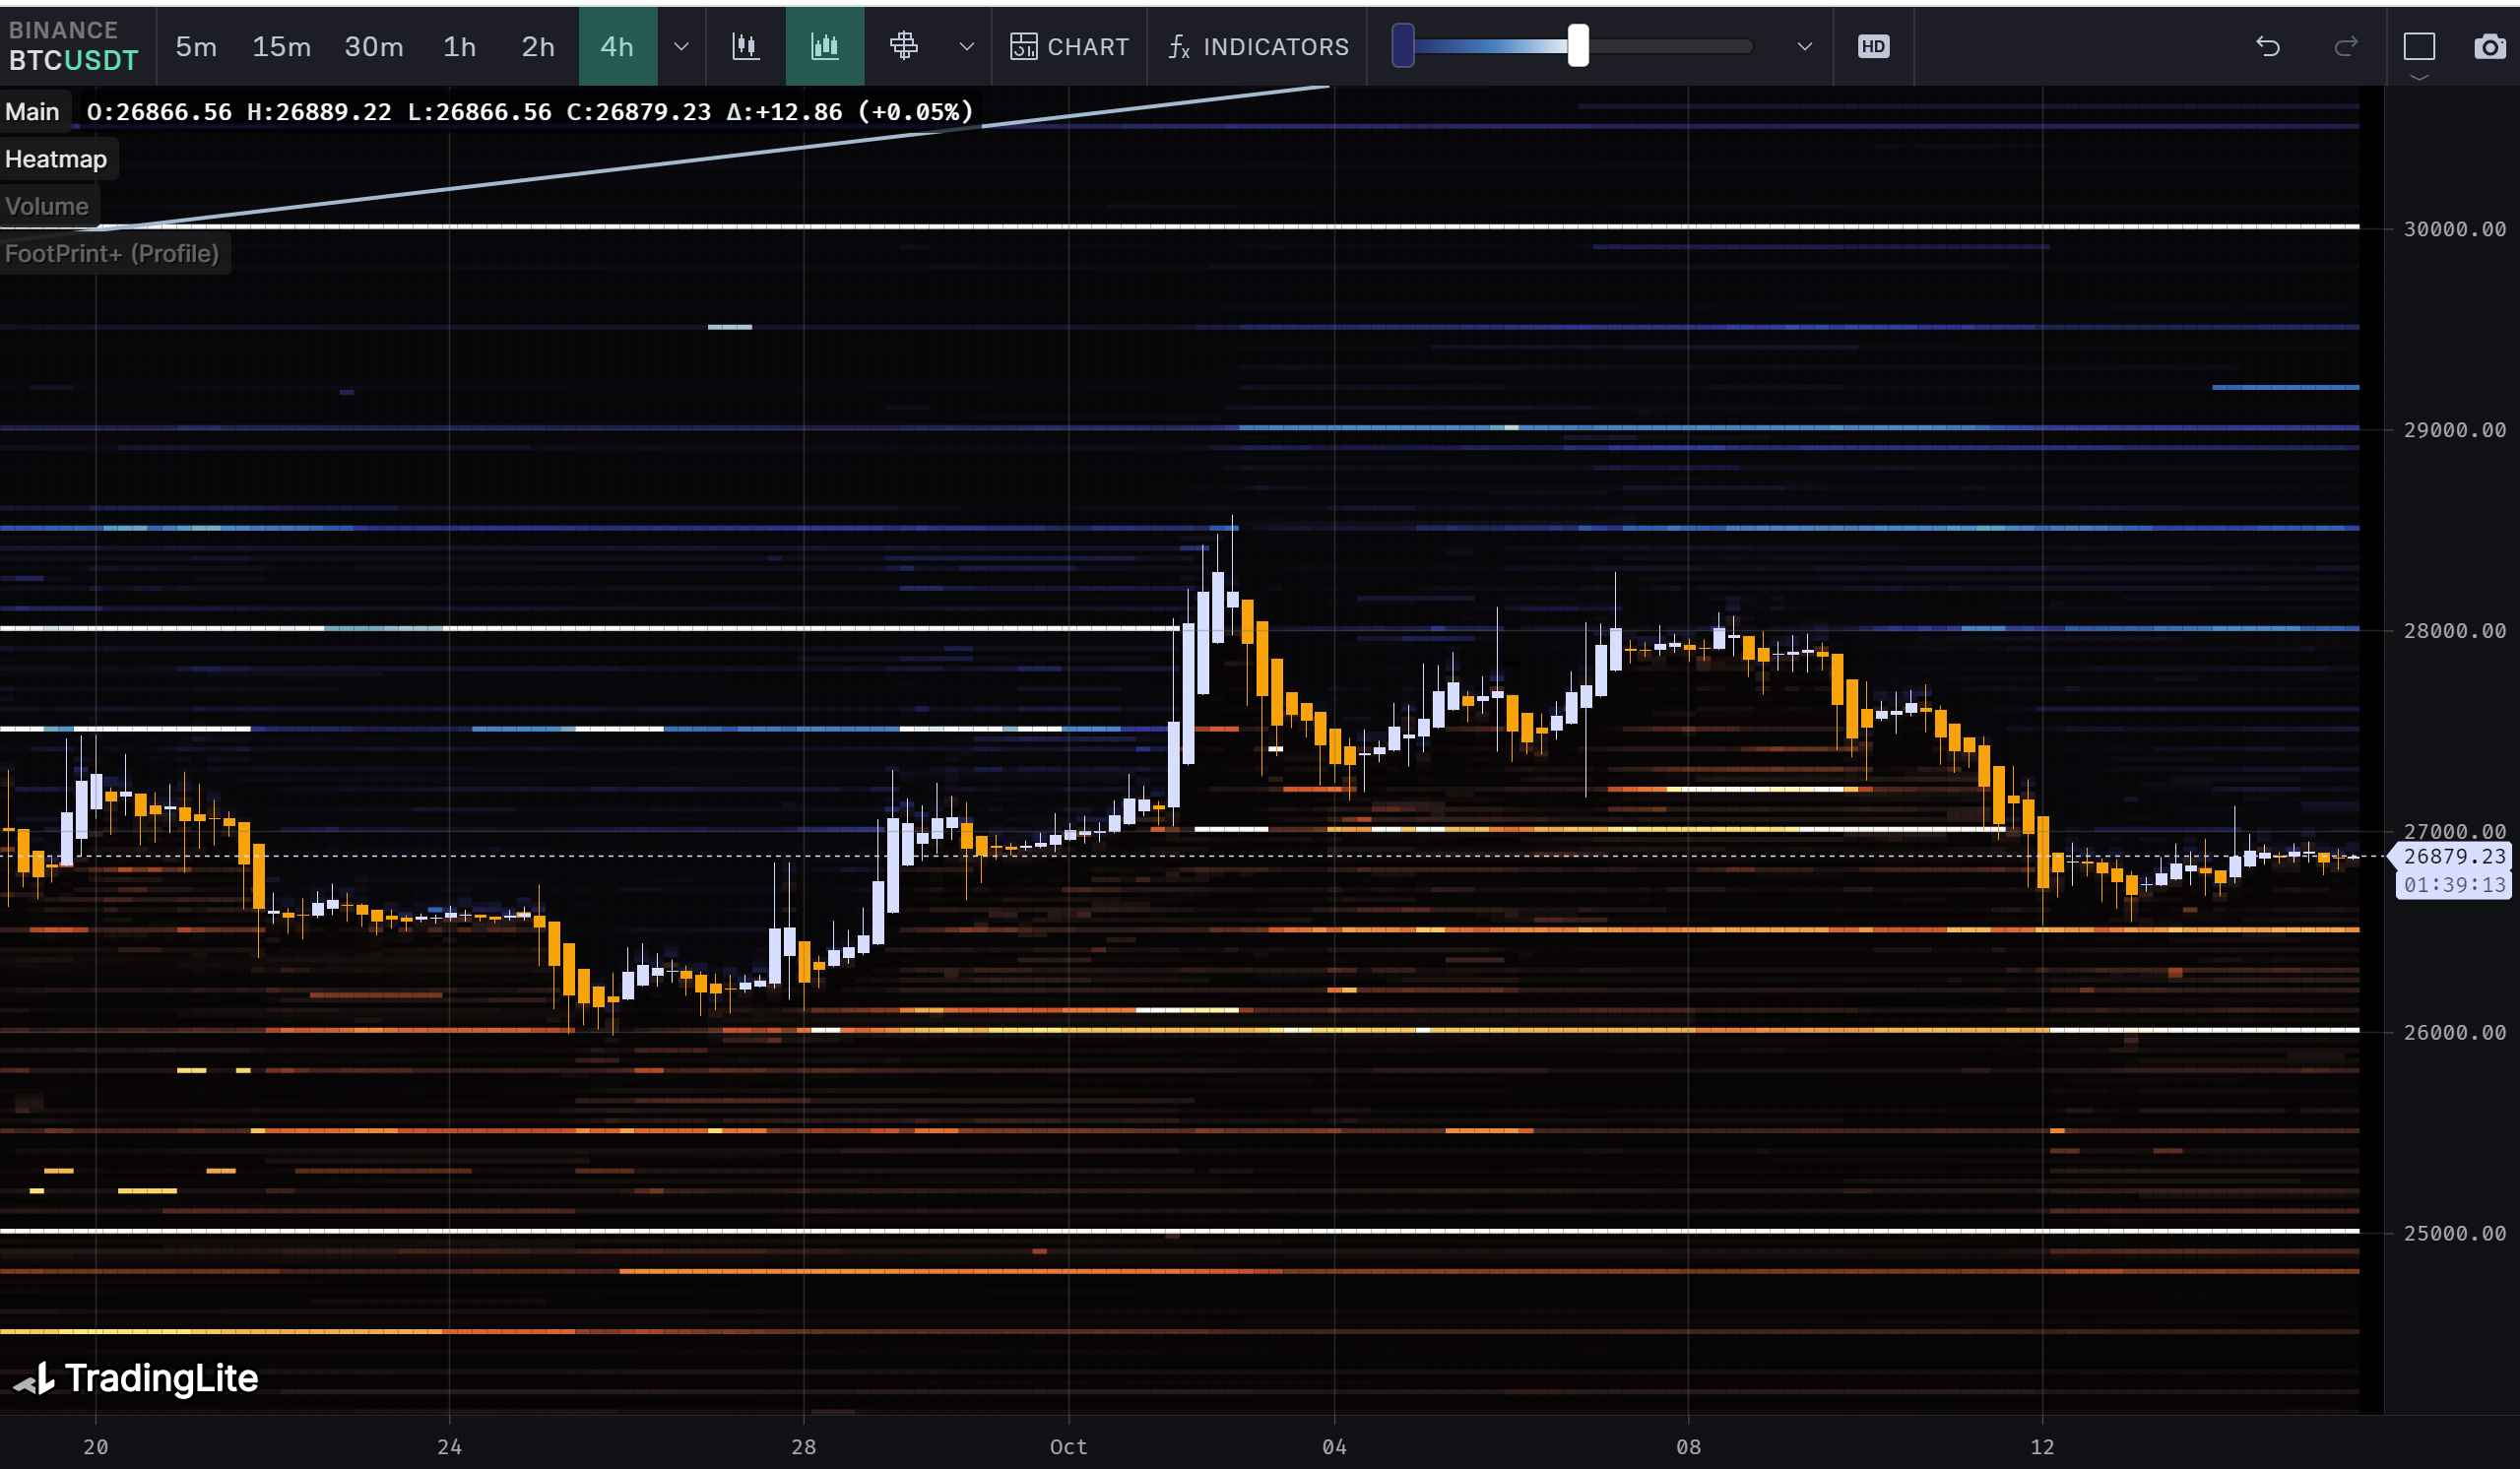This screenshot has height=1469, width=2520.
Task: Click the undo arrow icon
Action: coord(2267,46)
